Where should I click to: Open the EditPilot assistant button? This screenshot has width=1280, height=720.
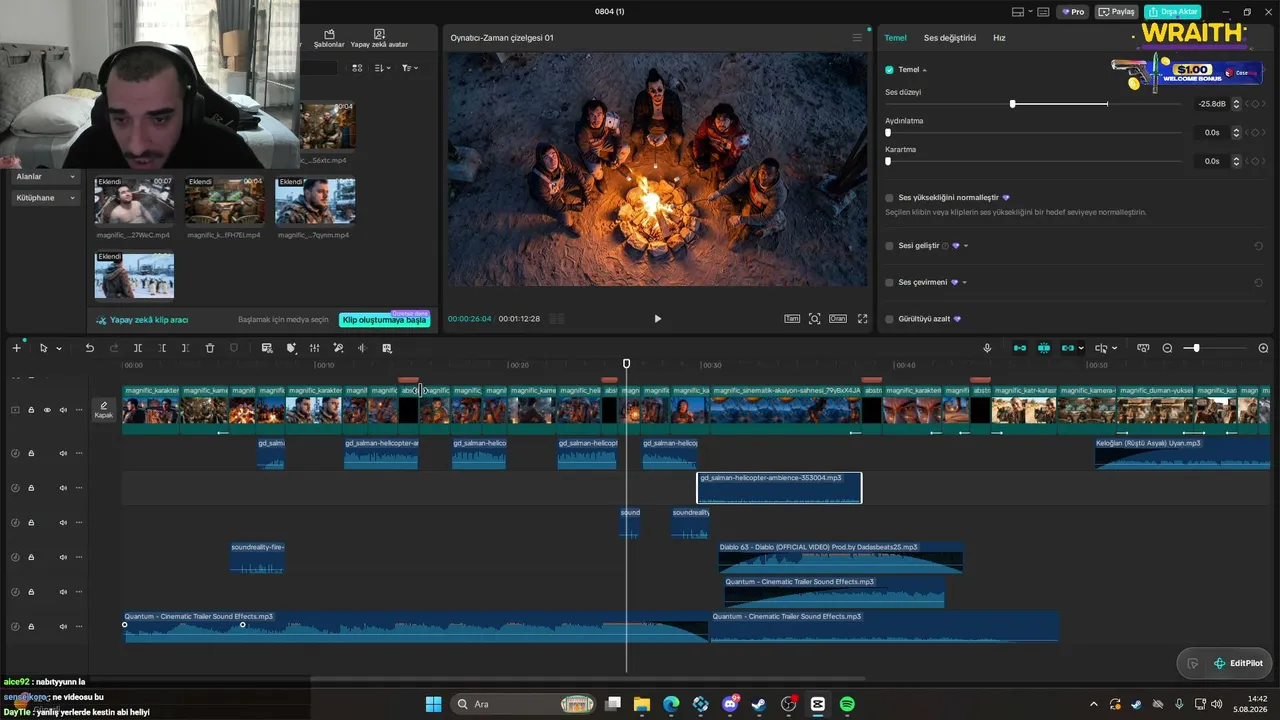point(1238,663)
